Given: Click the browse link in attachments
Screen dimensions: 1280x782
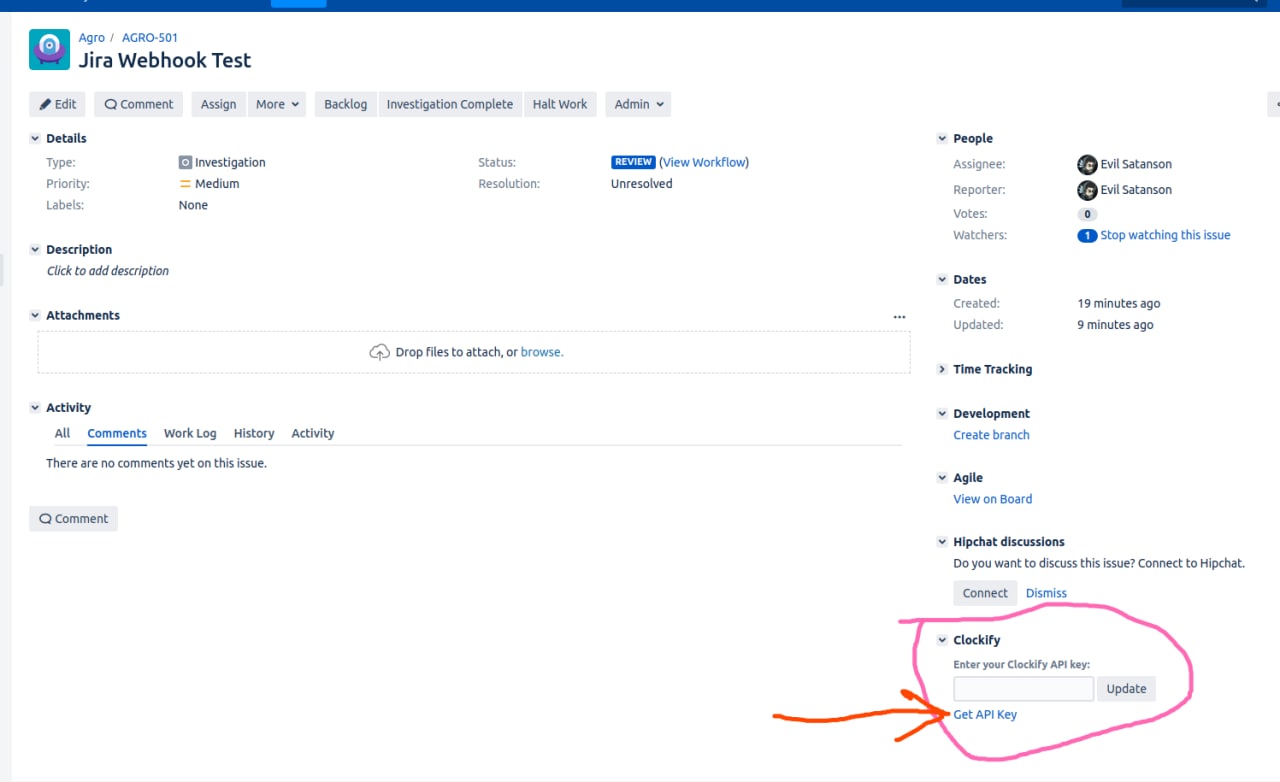Looking at the screenshot, I should (x=541, y=352).
